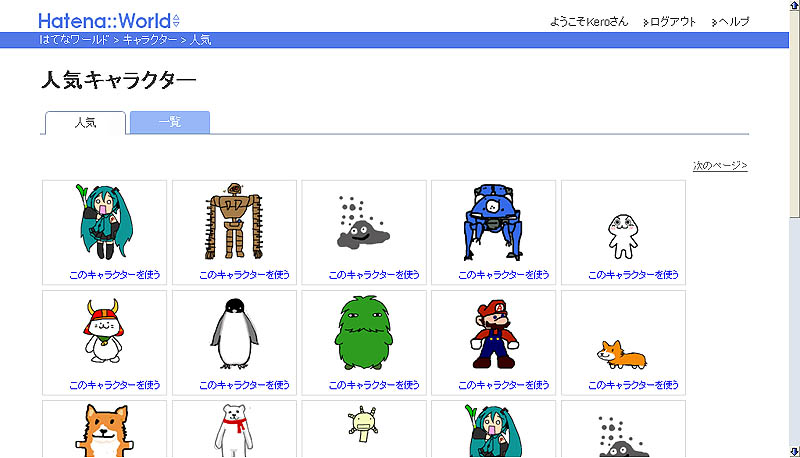Viewport: 800px width, 458px height.
Task: Go to next page via 次のページ> link
Action: pyautogui.click(x=720, y=165)
